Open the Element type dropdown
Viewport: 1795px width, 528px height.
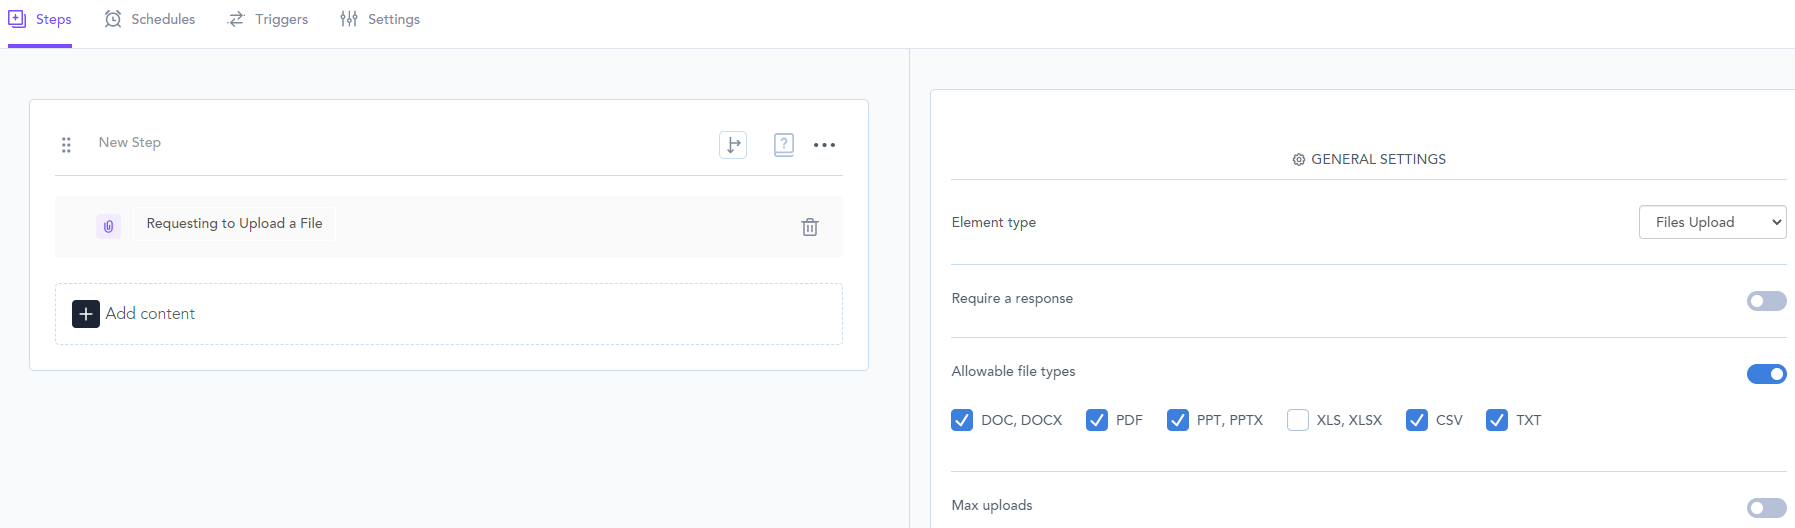(1712, 222)
